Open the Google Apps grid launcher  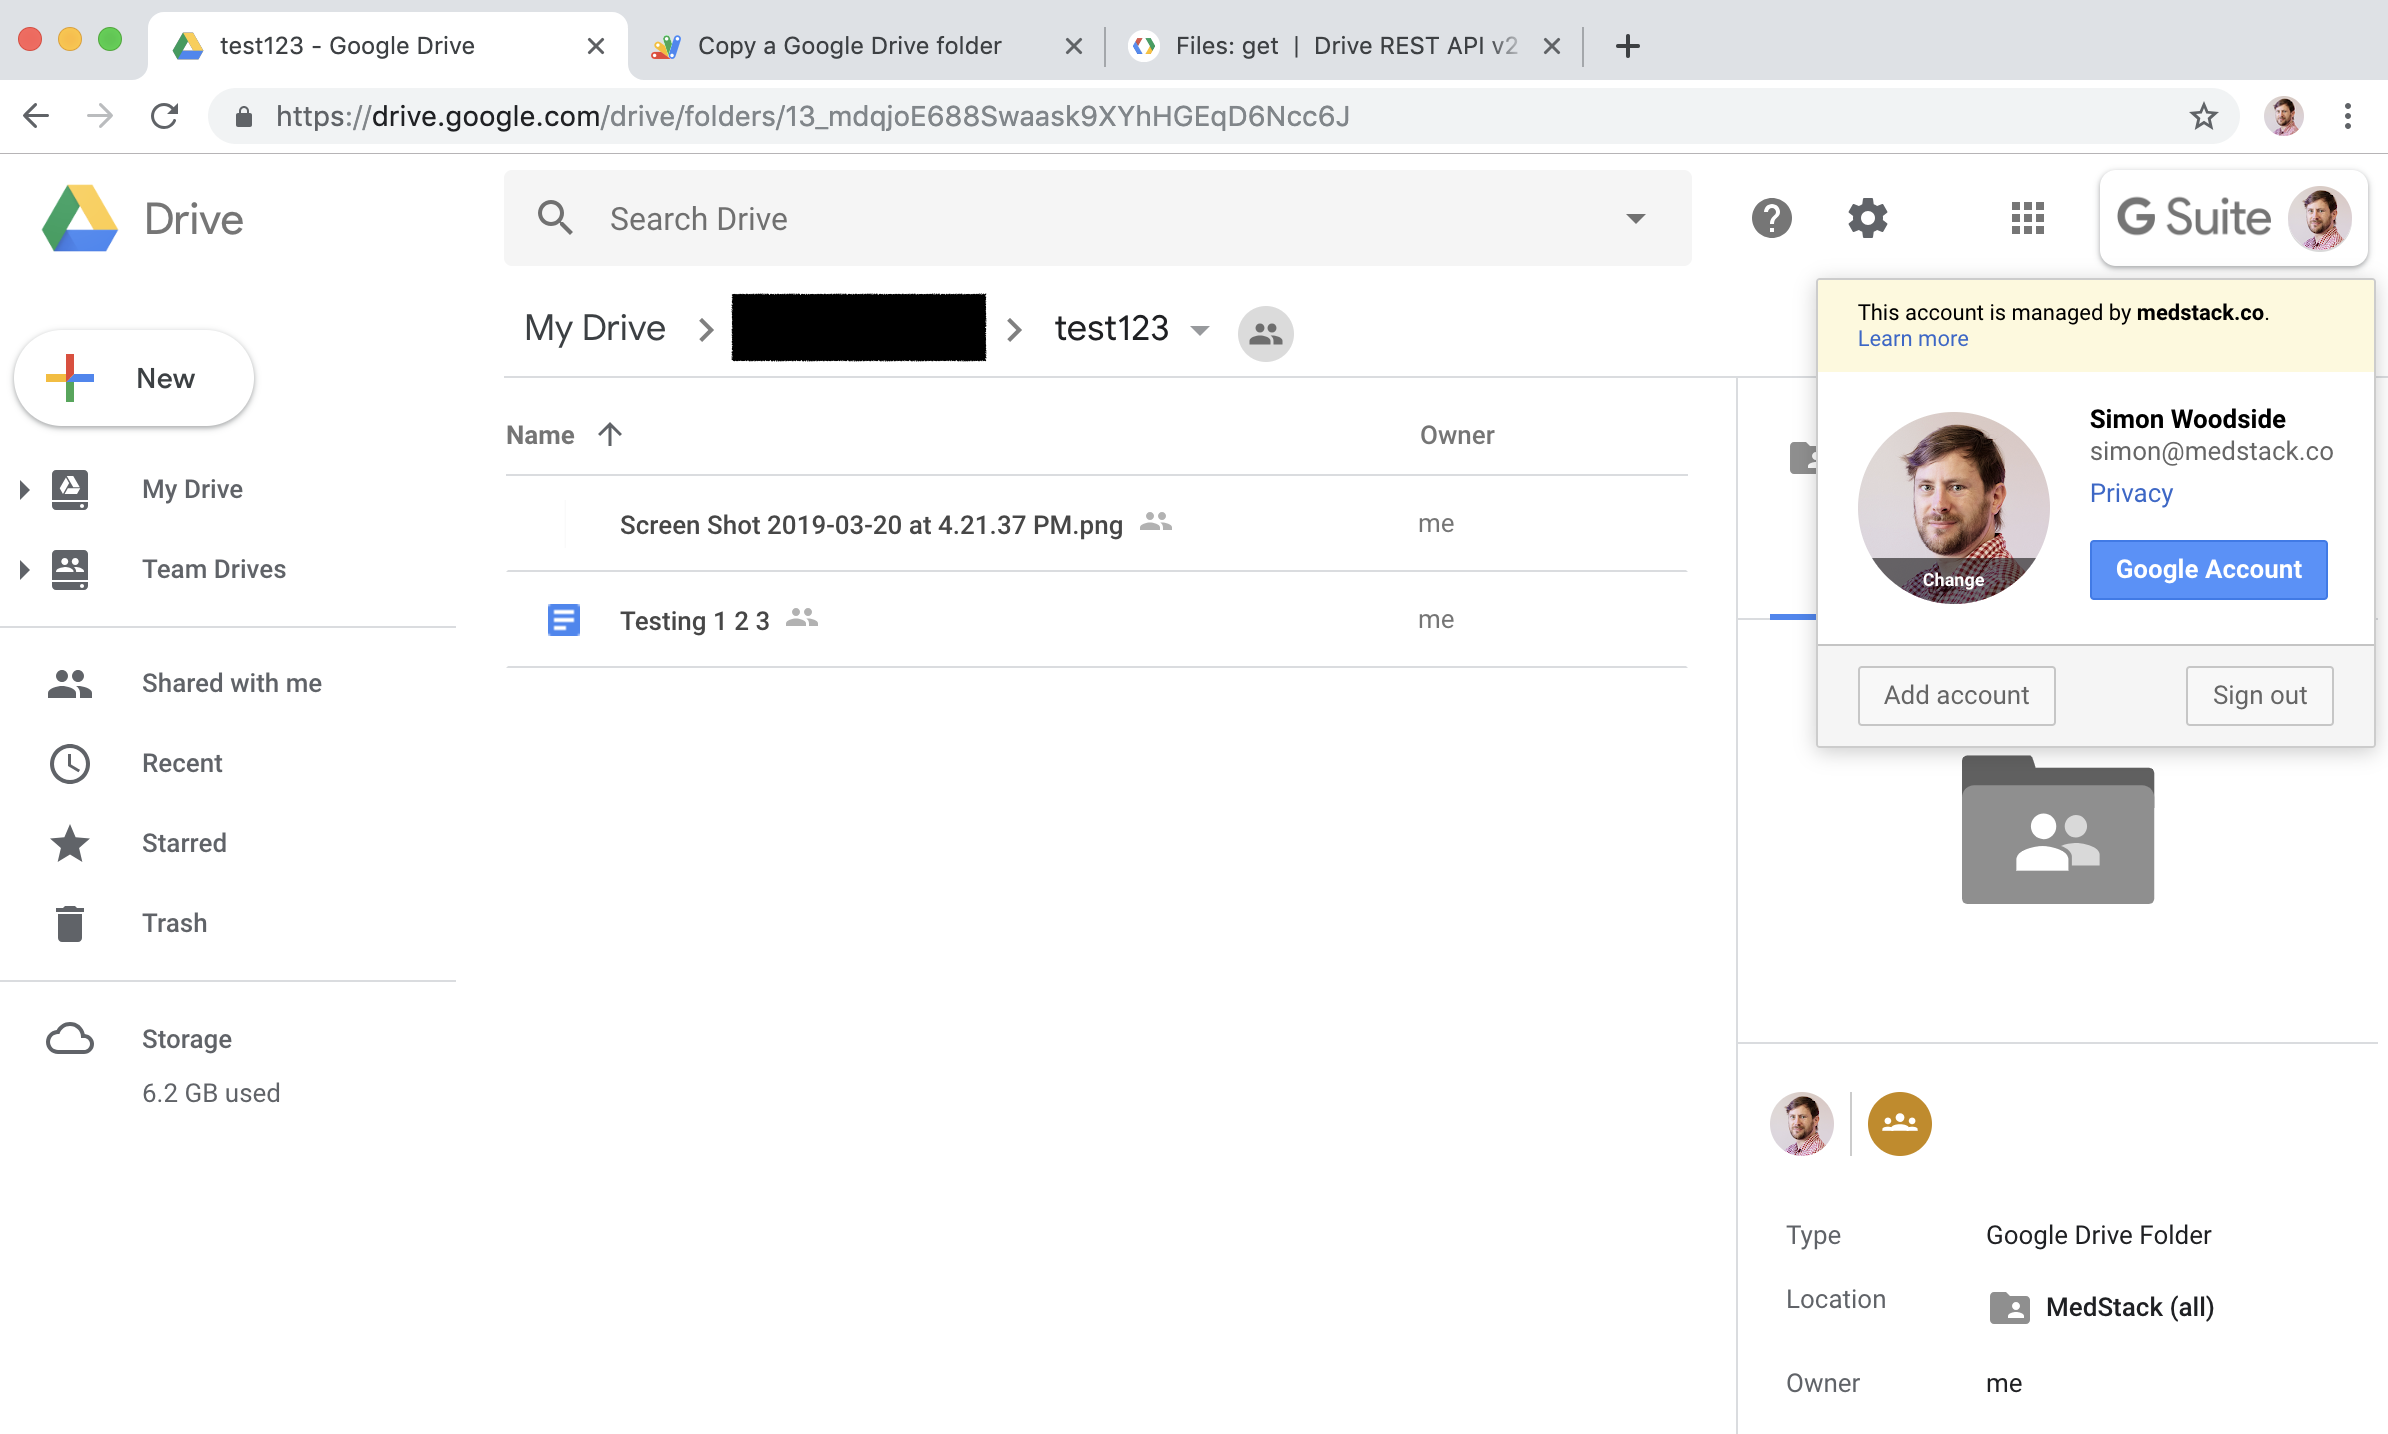pos(2026,218)
